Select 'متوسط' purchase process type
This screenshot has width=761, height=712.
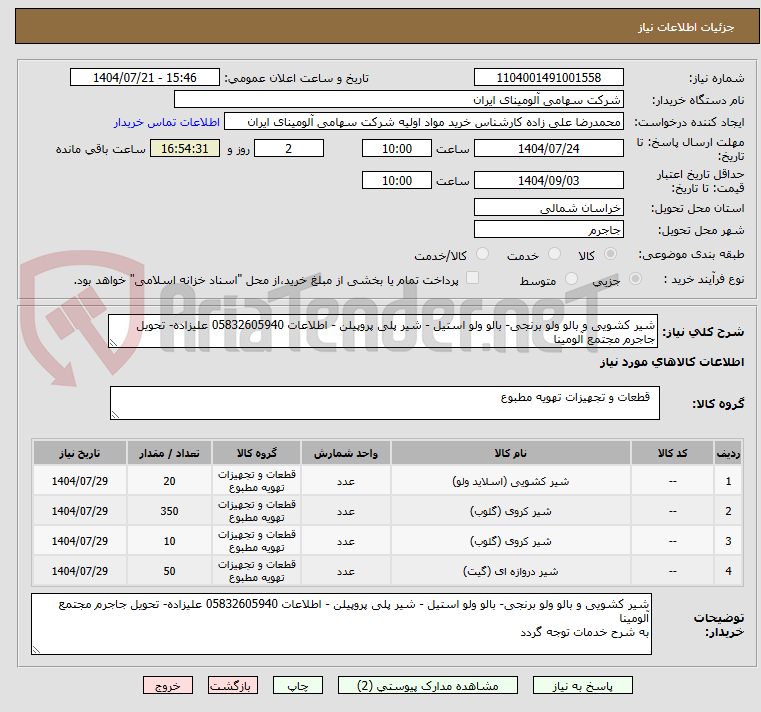click(x=573, y=280)
